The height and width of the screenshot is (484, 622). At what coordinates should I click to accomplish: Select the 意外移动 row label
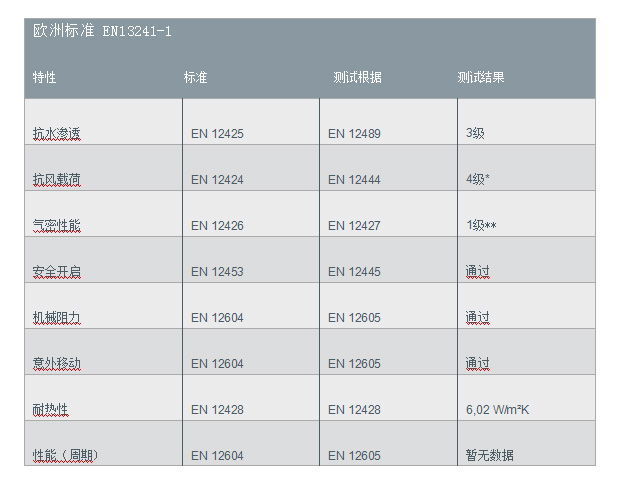pyautogui.click(x=56, y=364)
